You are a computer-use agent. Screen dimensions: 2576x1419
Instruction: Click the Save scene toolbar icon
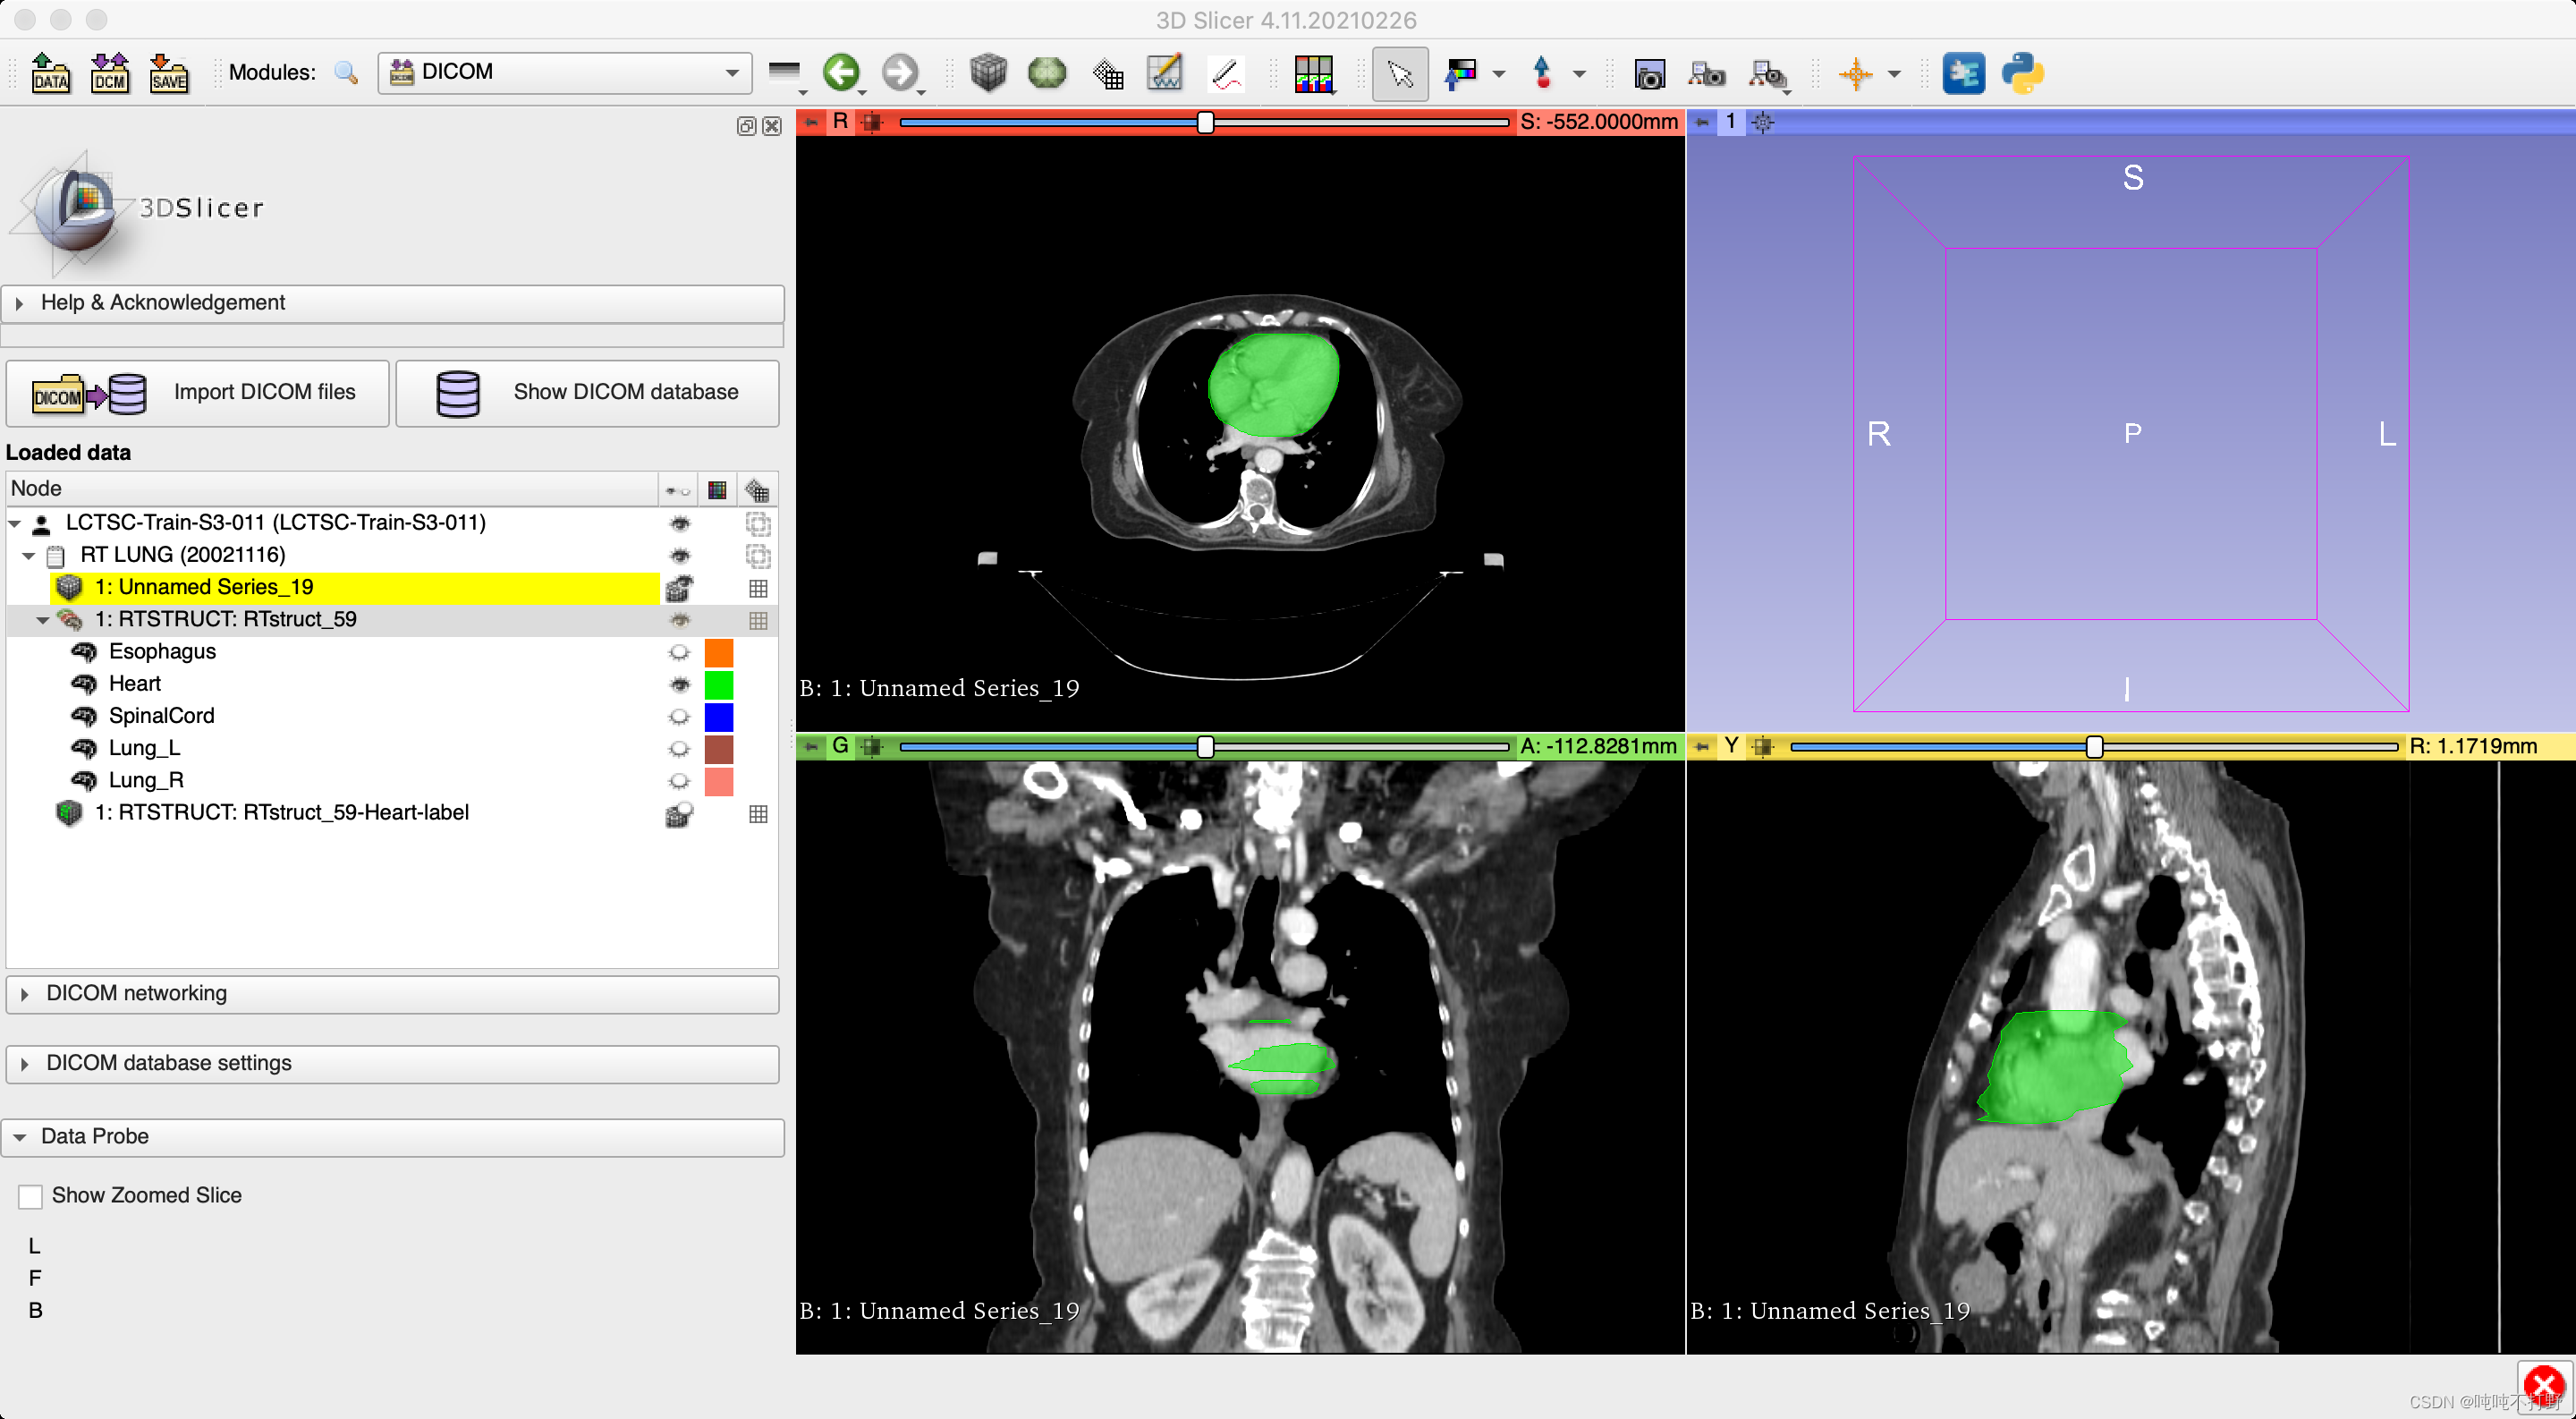tap(168, 73)
